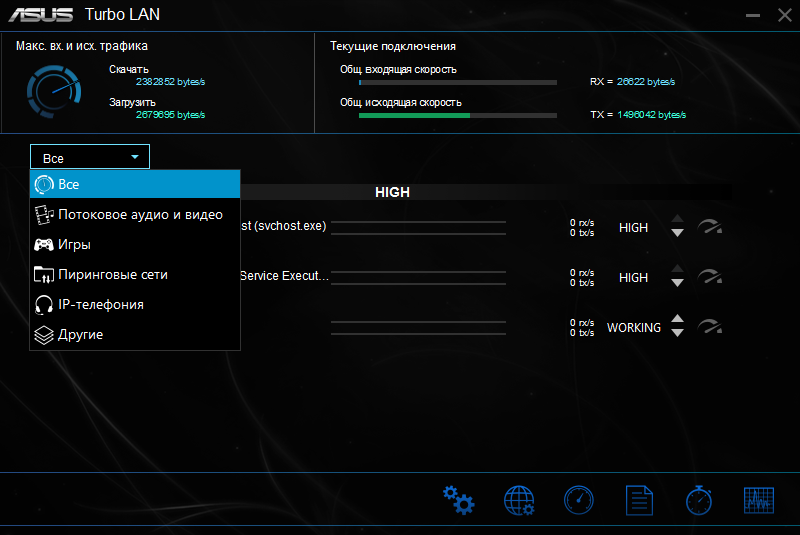Image resolution: width=800 pixels, height=535 pixels.
Task: Click the speedometer icon in Service Execut row
Action: click(710, 276)
